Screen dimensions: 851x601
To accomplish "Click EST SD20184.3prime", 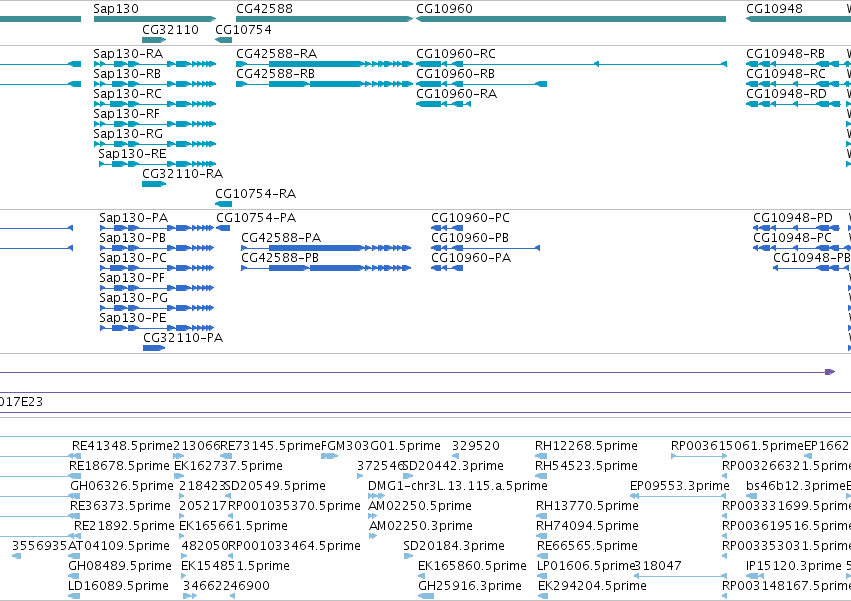I will click(454, 546).
